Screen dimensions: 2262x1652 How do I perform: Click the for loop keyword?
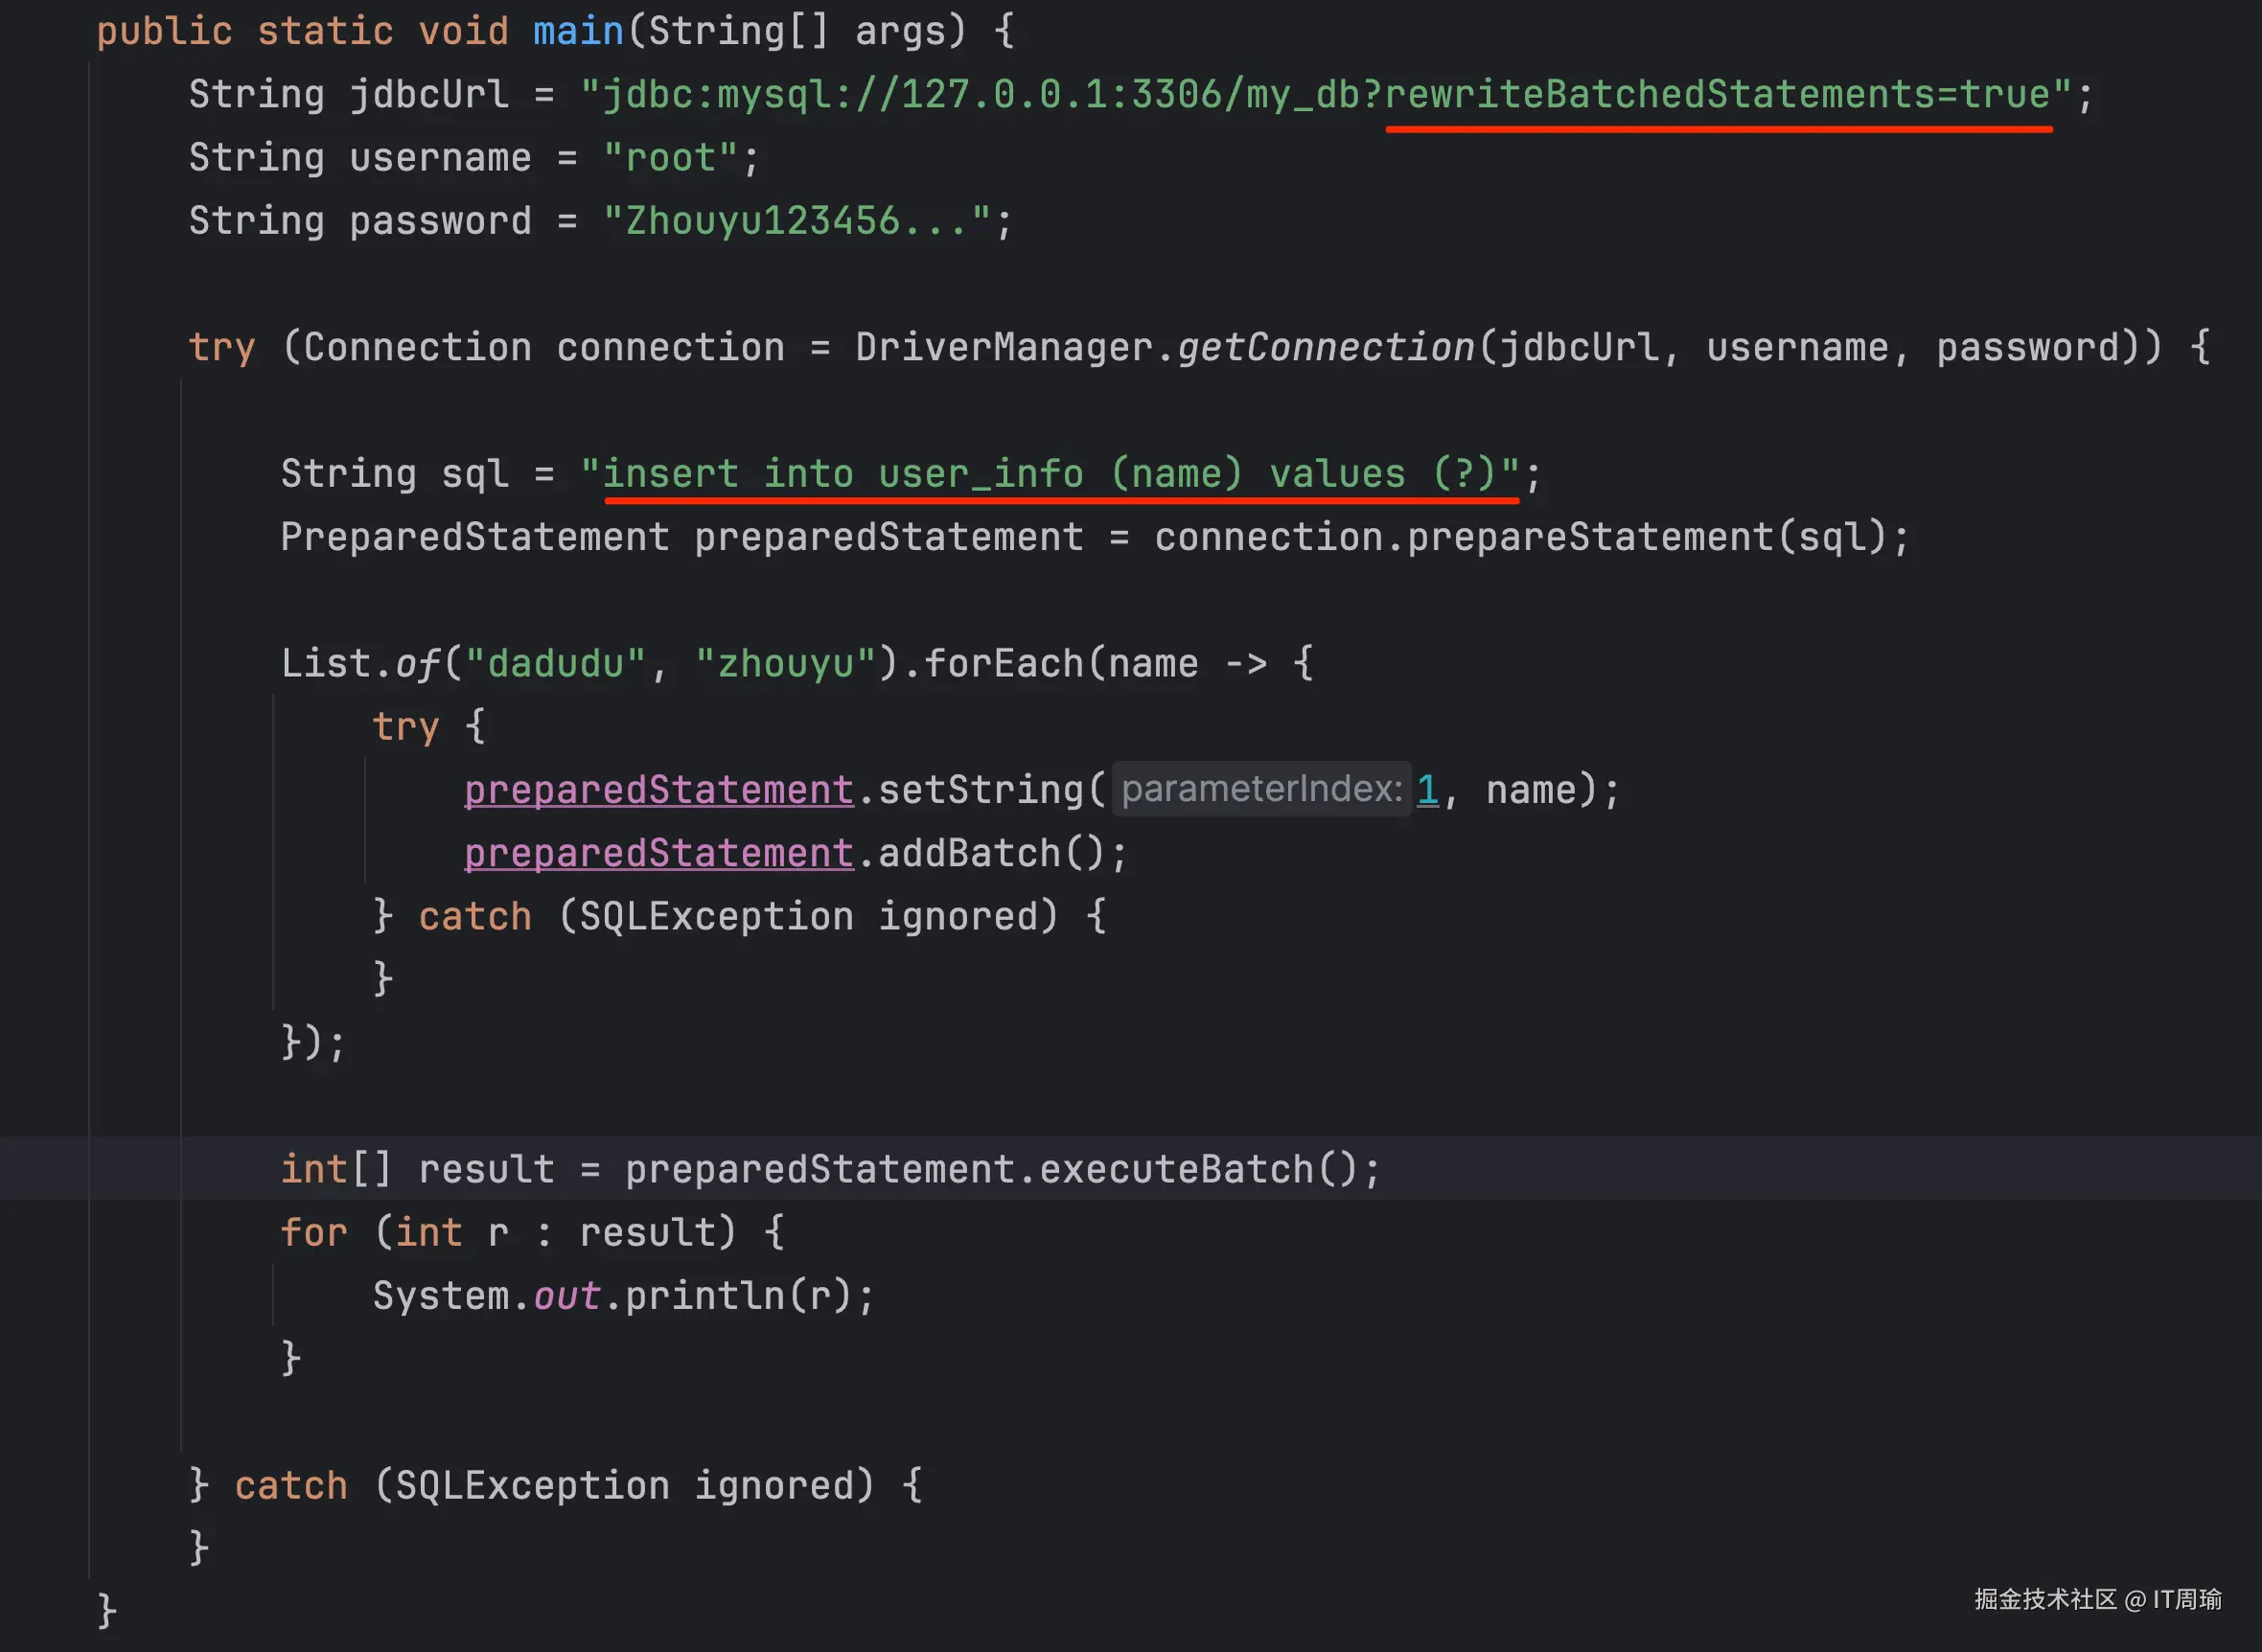[313, 1233]
